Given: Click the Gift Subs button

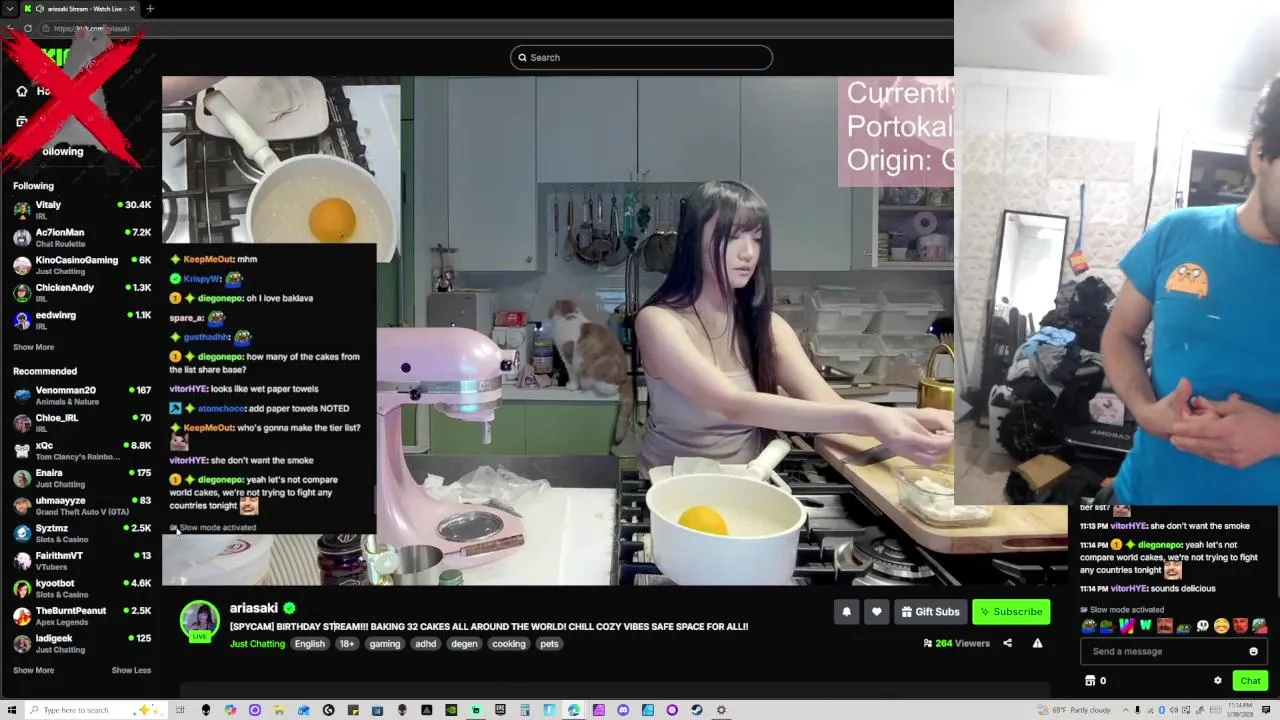Looking at the screenshot, I should [930, 612].
